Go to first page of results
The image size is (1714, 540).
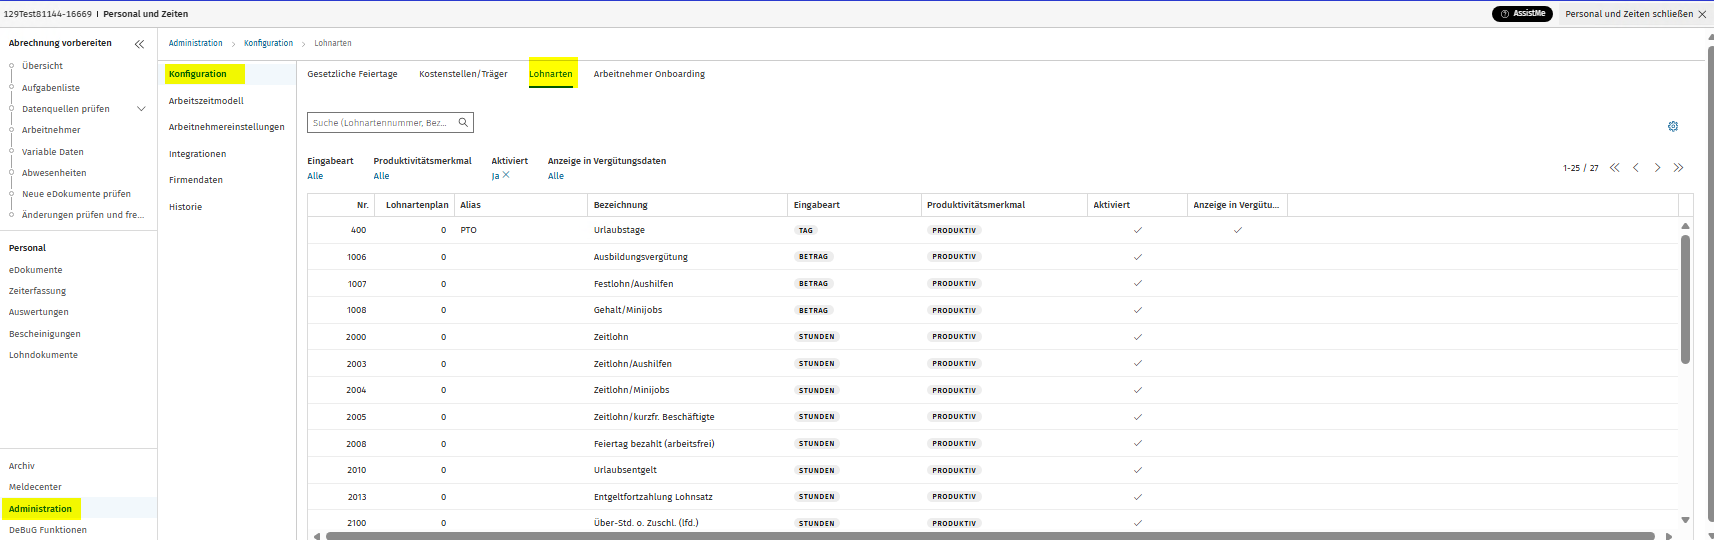click(x=1614, y=168)
